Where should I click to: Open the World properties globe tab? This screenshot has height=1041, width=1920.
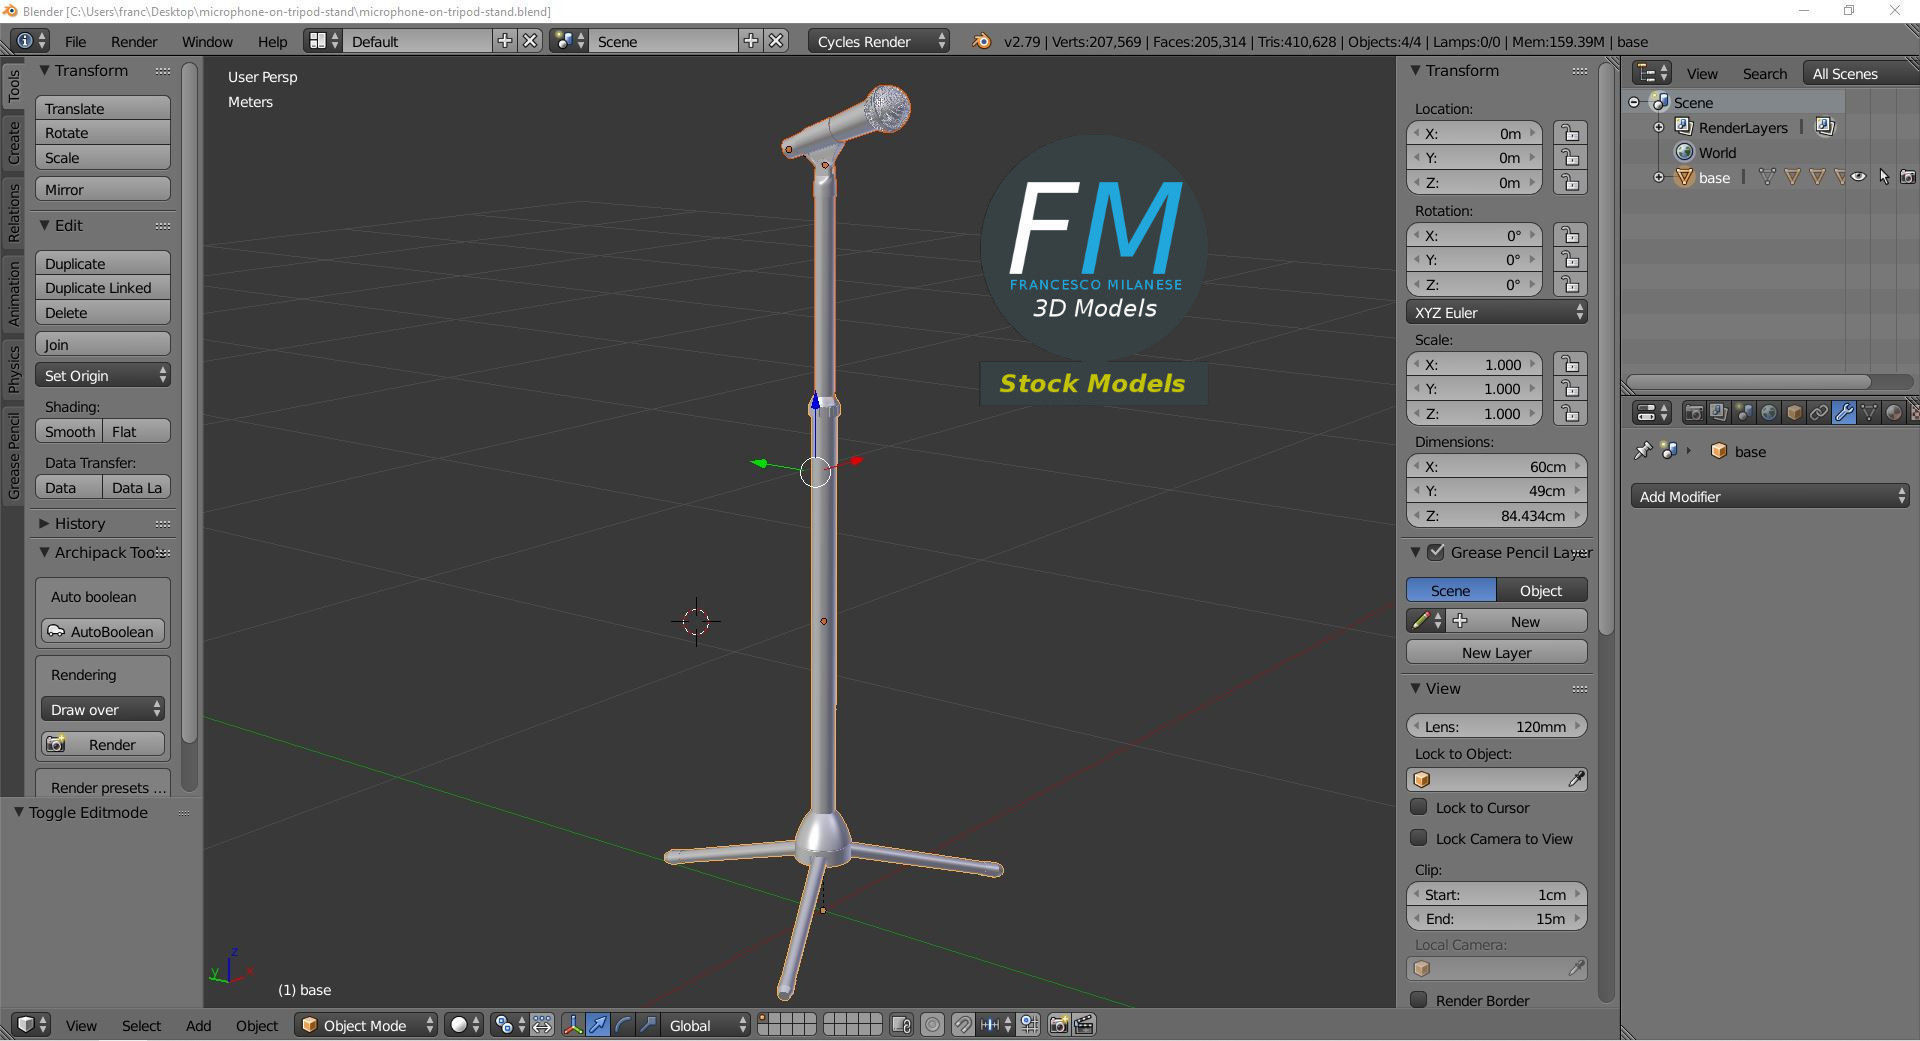(1769, 413)
